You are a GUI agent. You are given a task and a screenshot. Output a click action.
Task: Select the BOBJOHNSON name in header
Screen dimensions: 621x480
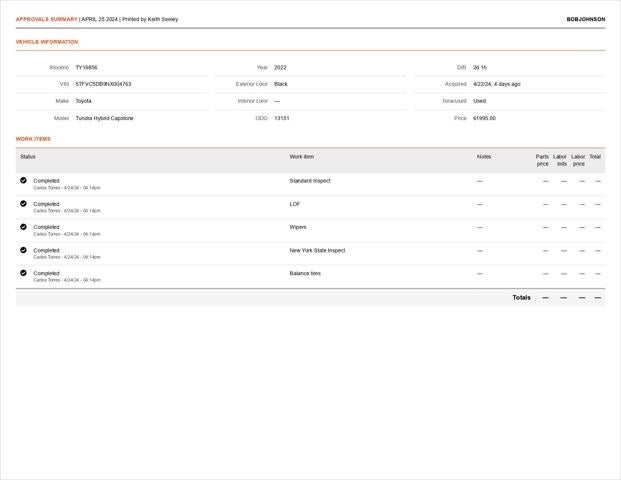pyautogui.click(x=586, y=19)
